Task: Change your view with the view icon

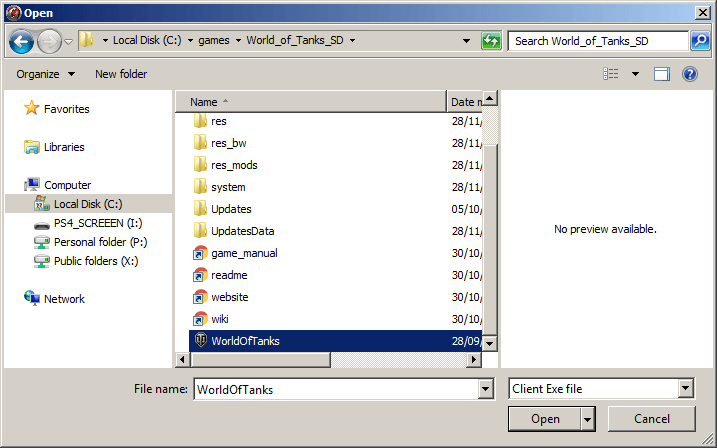Action: point(610,74)
